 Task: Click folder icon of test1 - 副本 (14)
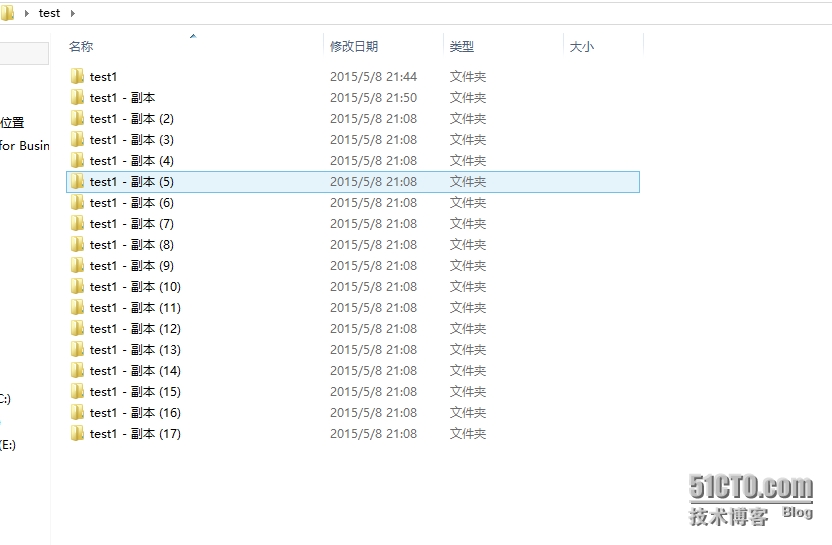[x=77, y=370]
